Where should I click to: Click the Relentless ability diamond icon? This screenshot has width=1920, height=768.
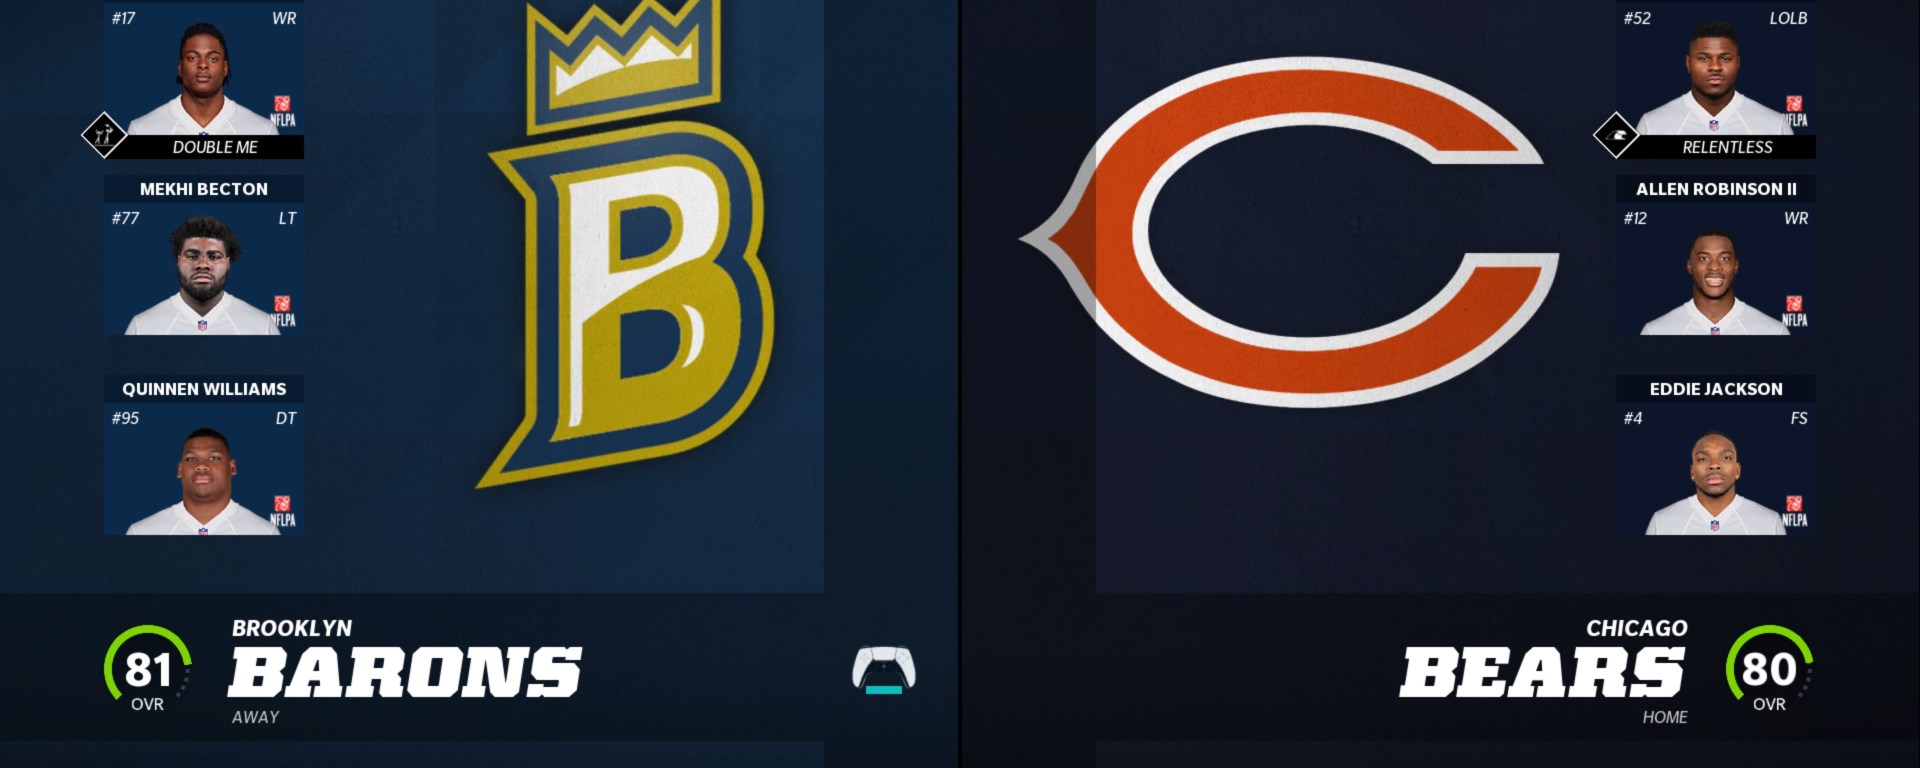coord(1616,135)
